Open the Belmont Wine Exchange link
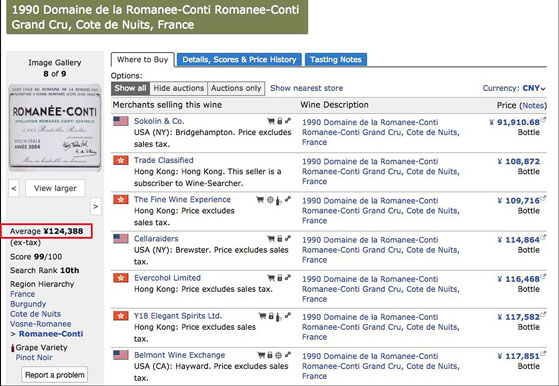The width and height of the screenshot is (559, 386). (179, 355)
